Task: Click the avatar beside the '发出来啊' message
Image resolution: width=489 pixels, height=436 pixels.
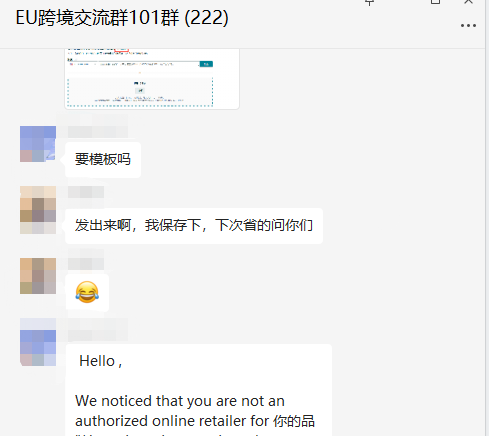Action: tap(38, 210)
